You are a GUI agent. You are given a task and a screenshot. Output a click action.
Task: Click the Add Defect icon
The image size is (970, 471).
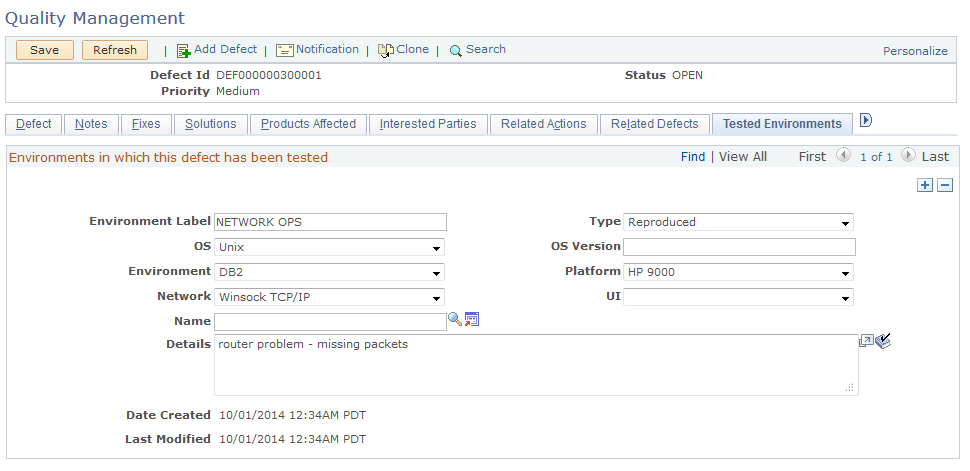coord(184,51)
